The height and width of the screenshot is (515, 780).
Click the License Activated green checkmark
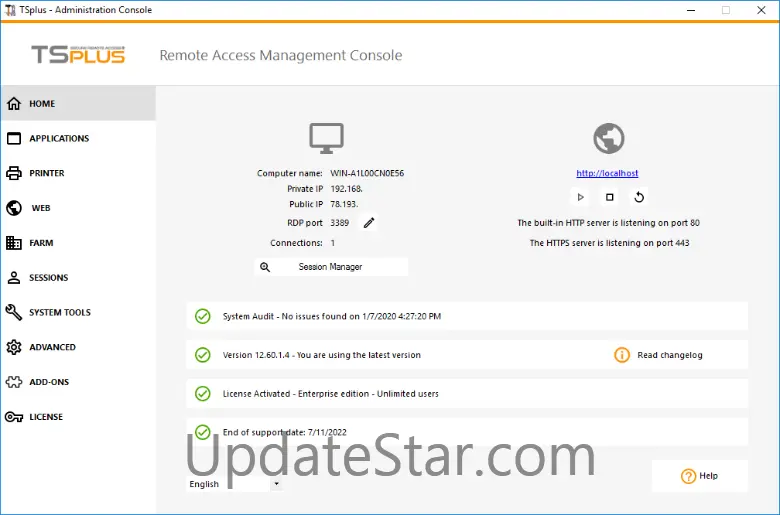point(202,394)
